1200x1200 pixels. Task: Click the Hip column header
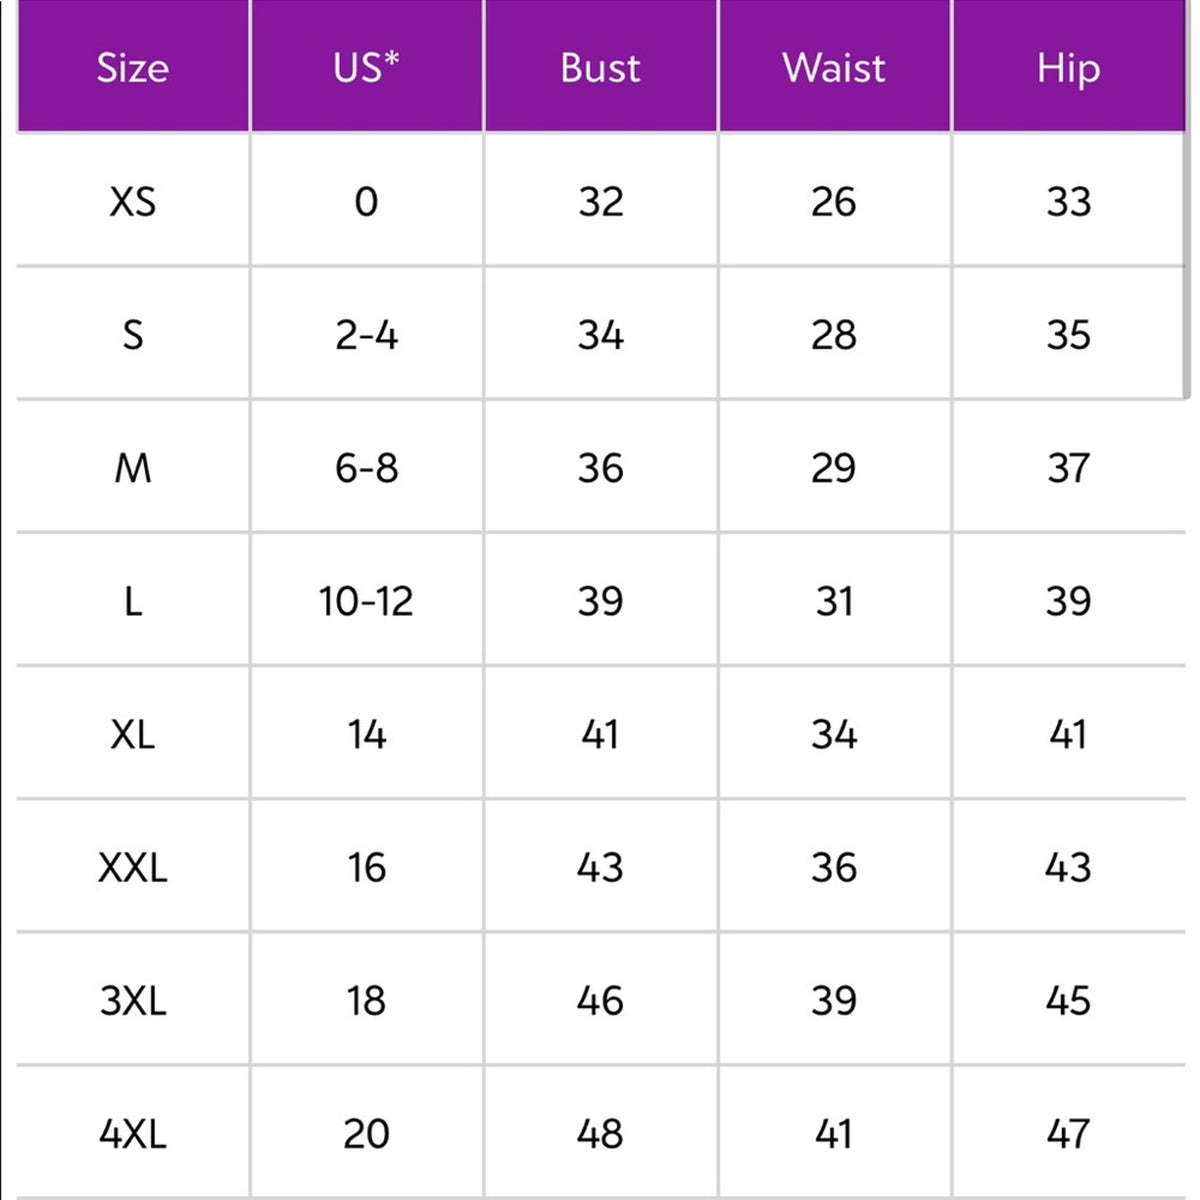point(1068,67)
